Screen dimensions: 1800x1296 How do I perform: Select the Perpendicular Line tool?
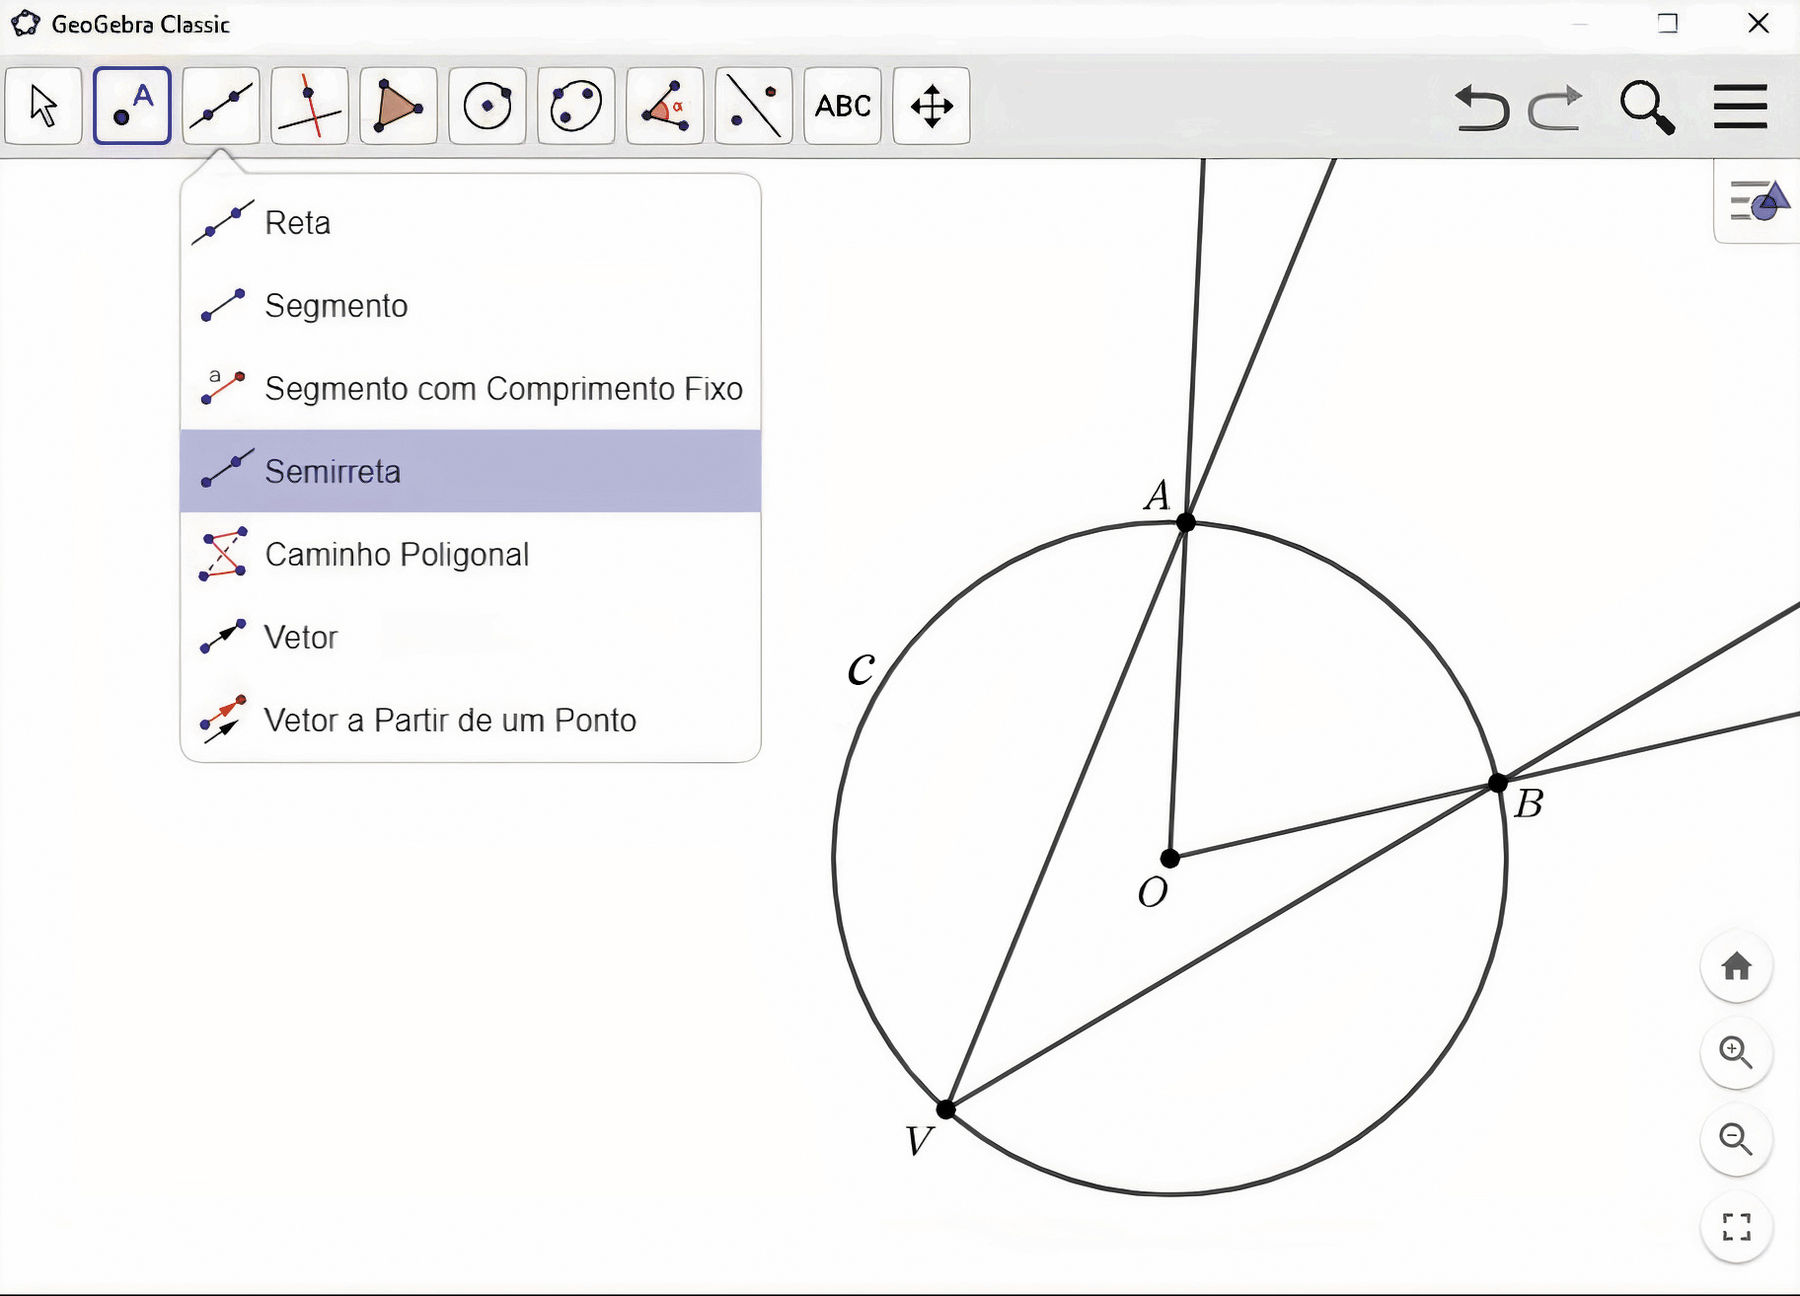tap(310, 106)
